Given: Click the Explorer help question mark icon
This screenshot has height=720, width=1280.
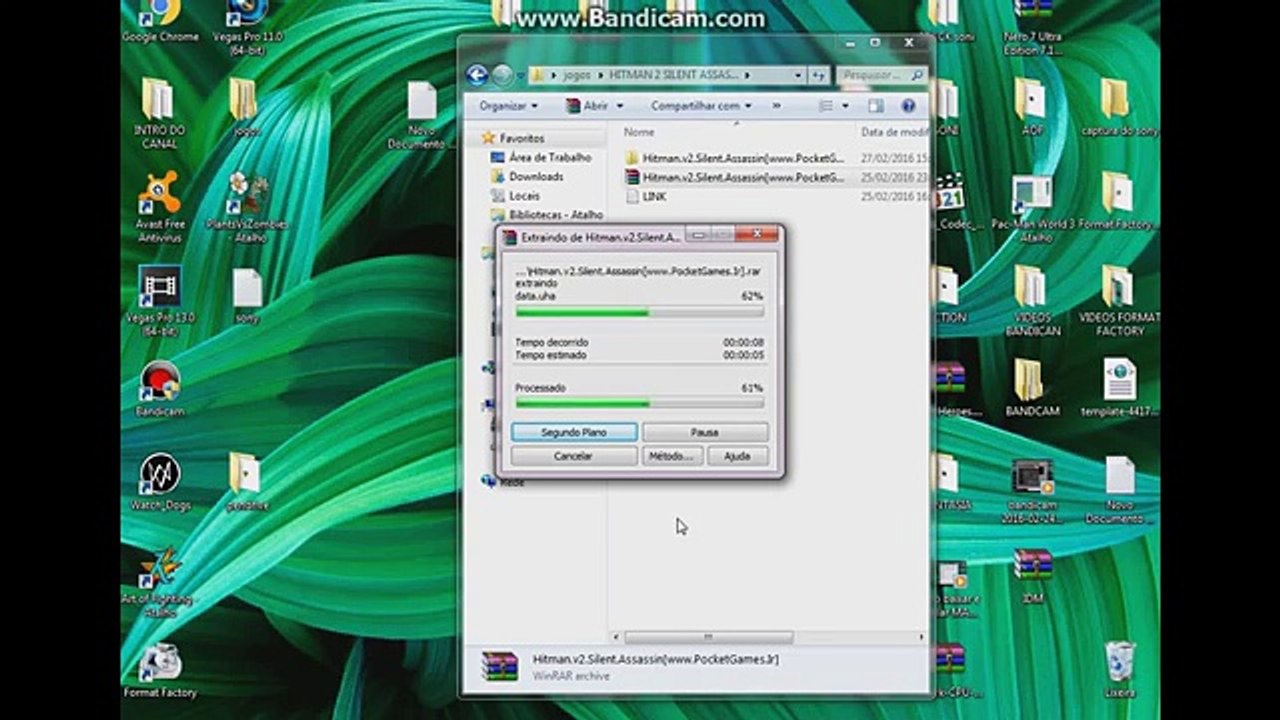Looking at the screenshot, I should tap(908, 105).
